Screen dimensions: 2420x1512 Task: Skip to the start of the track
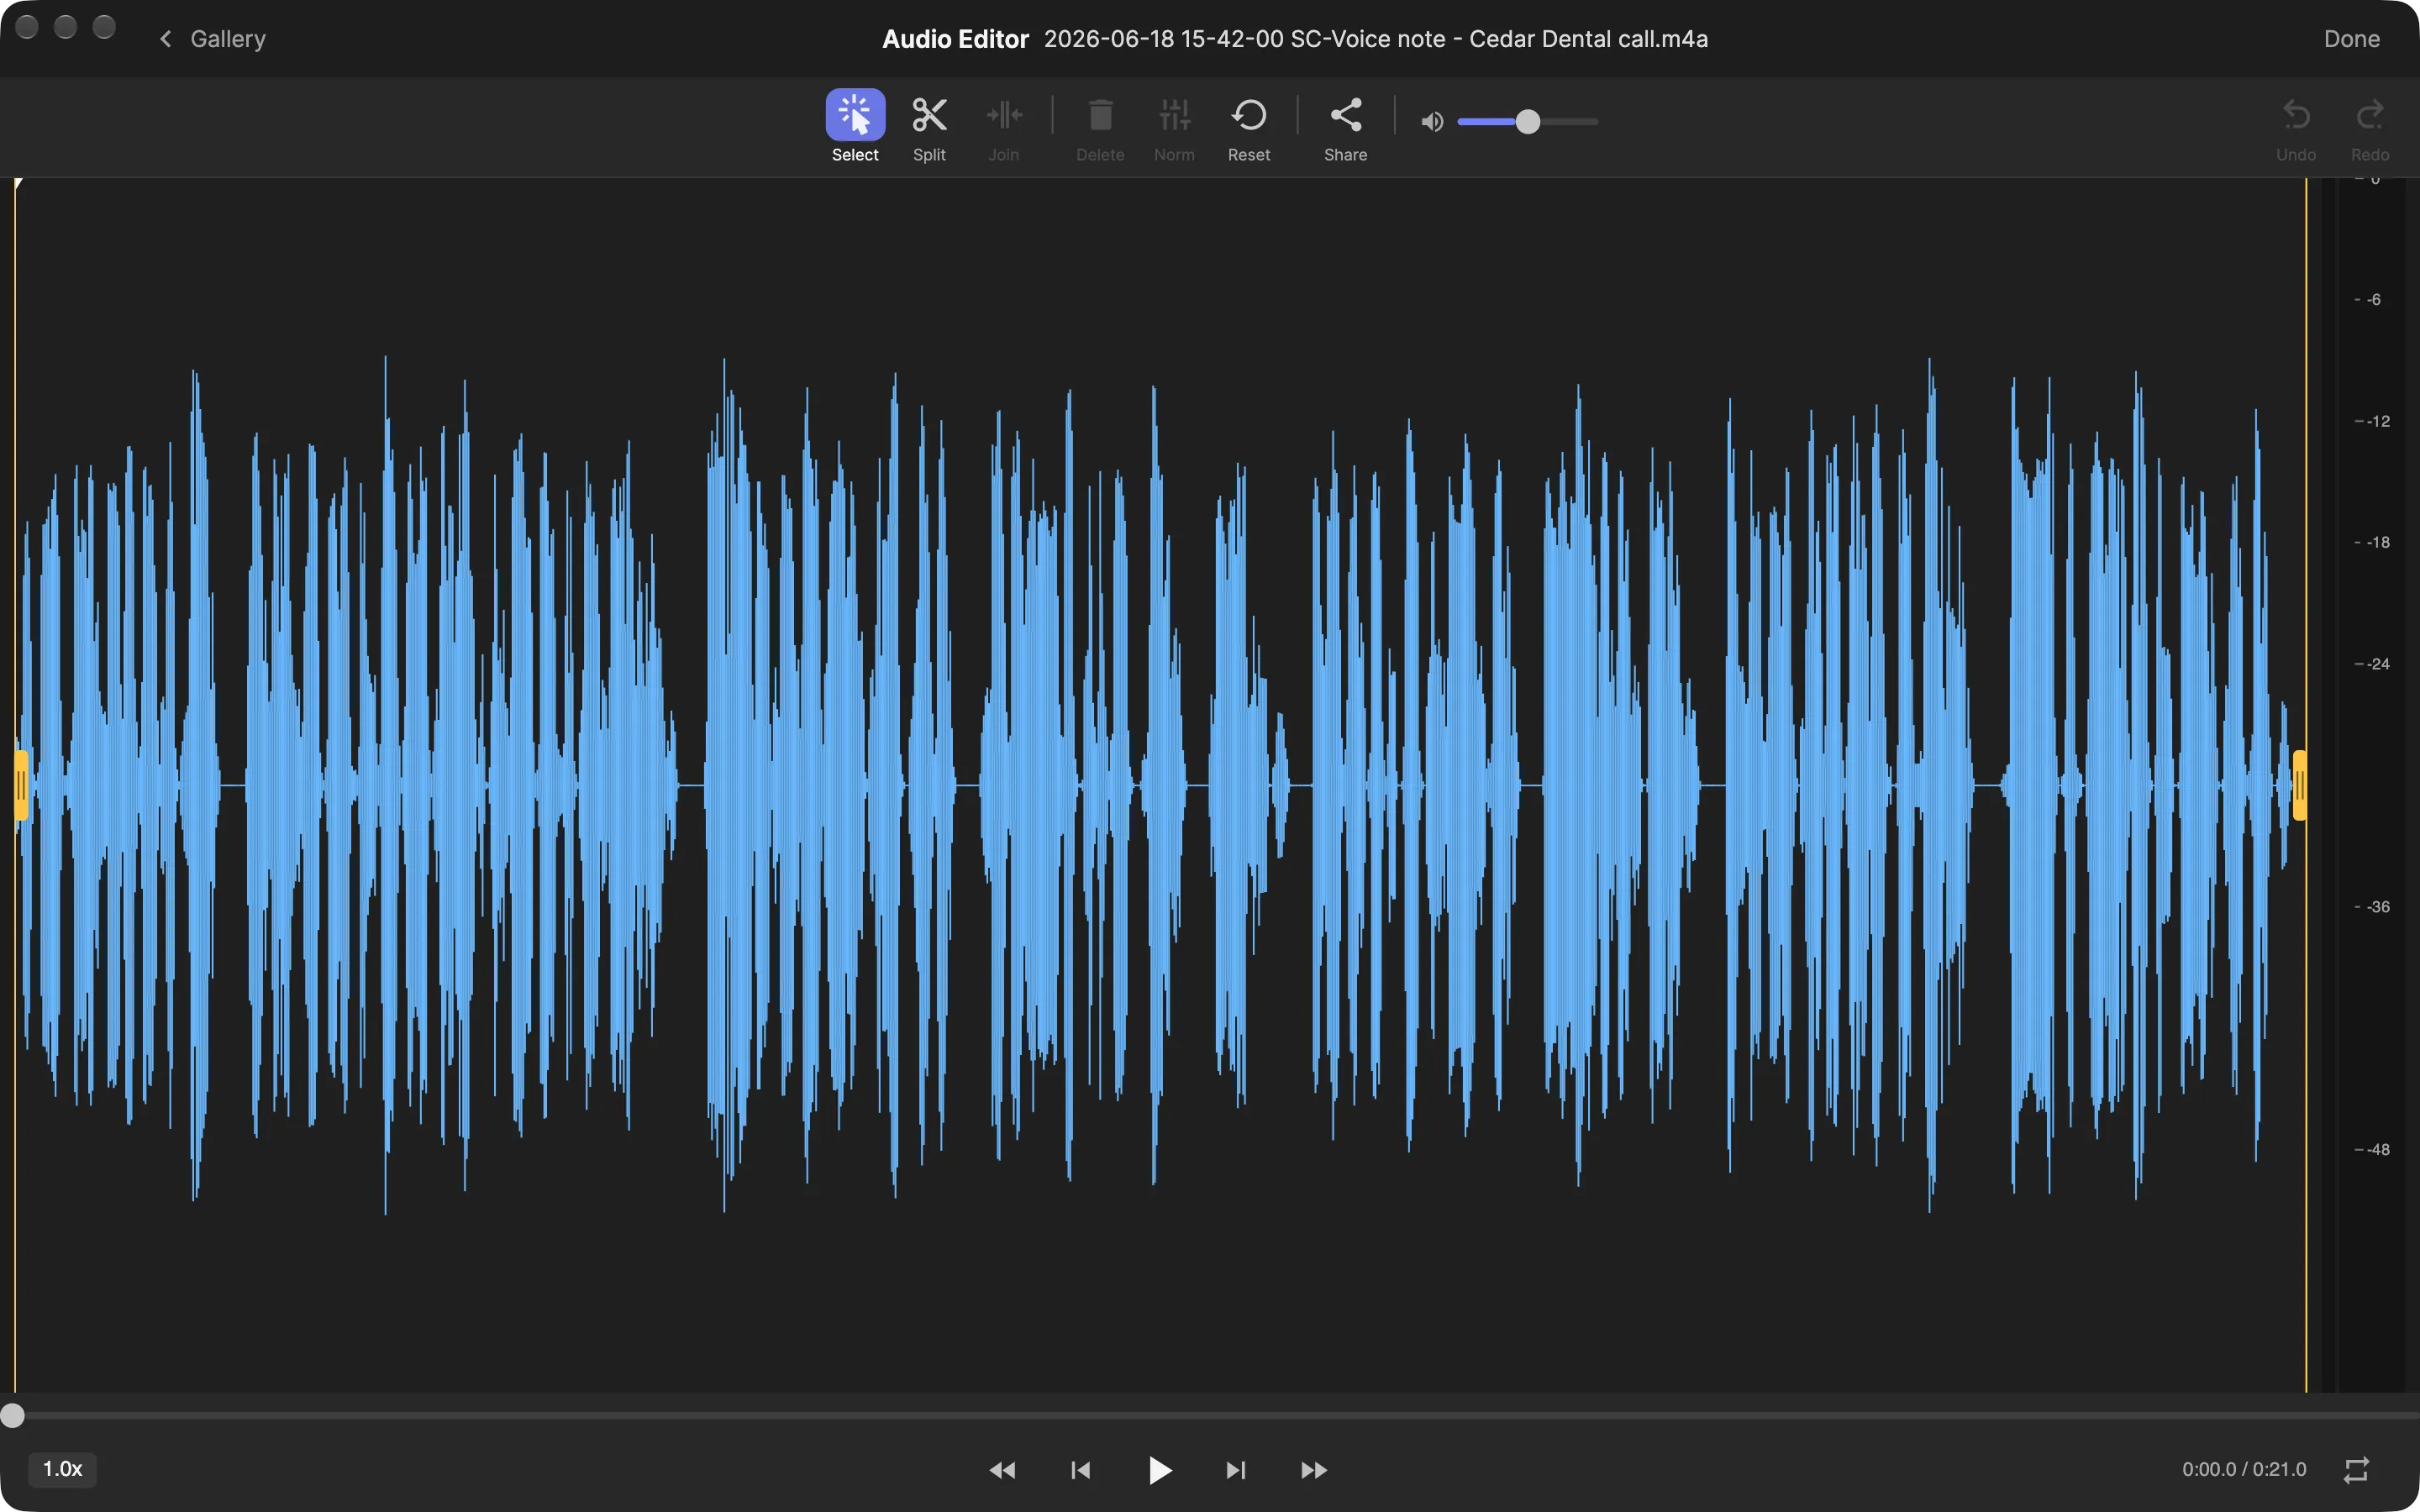tap(1080, 1470)
